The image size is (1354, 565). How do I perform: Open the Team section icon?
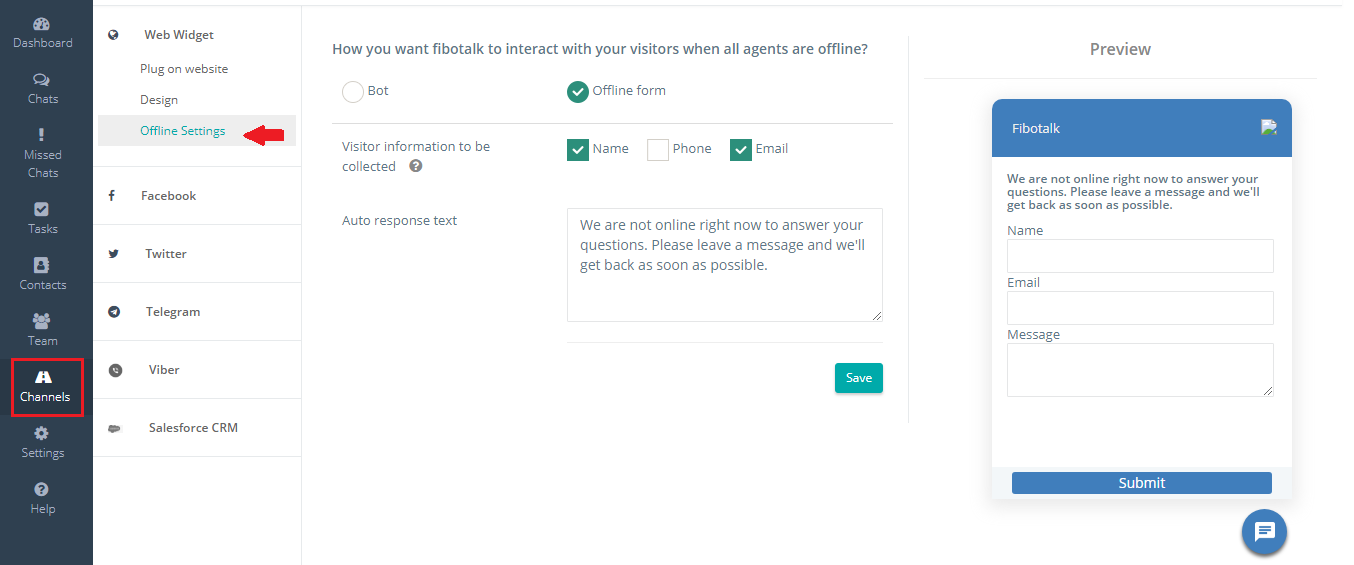(x=42, y=321)
